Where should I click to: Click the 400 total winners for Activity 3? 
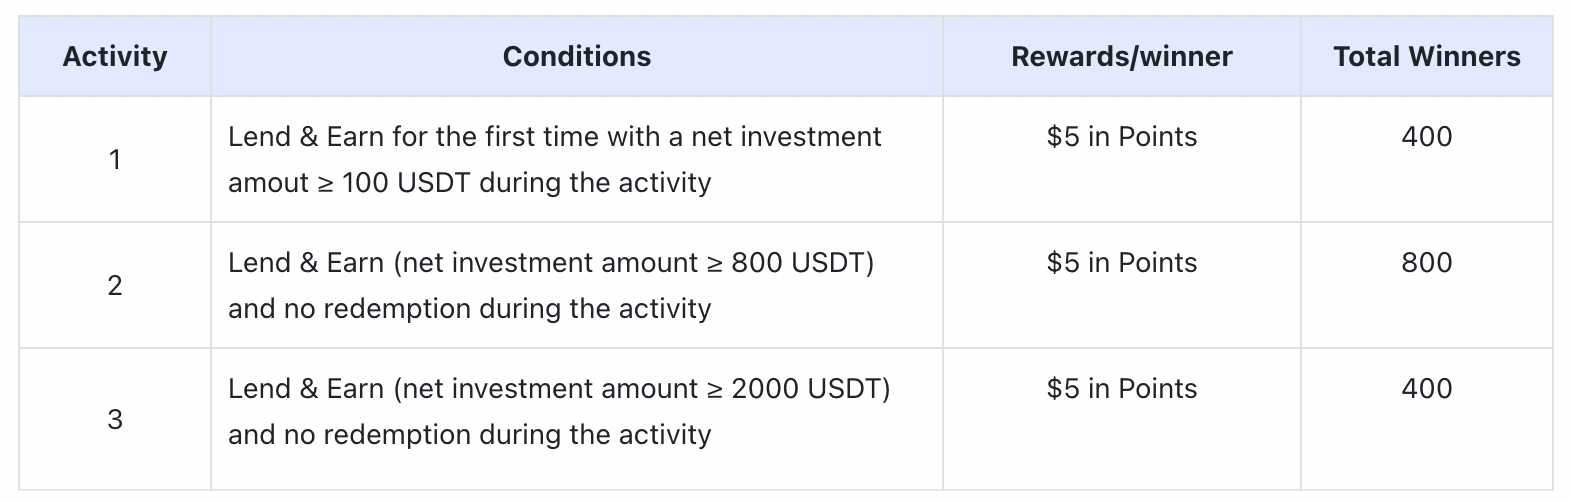pyautogui.click(x=1426, y=389)
